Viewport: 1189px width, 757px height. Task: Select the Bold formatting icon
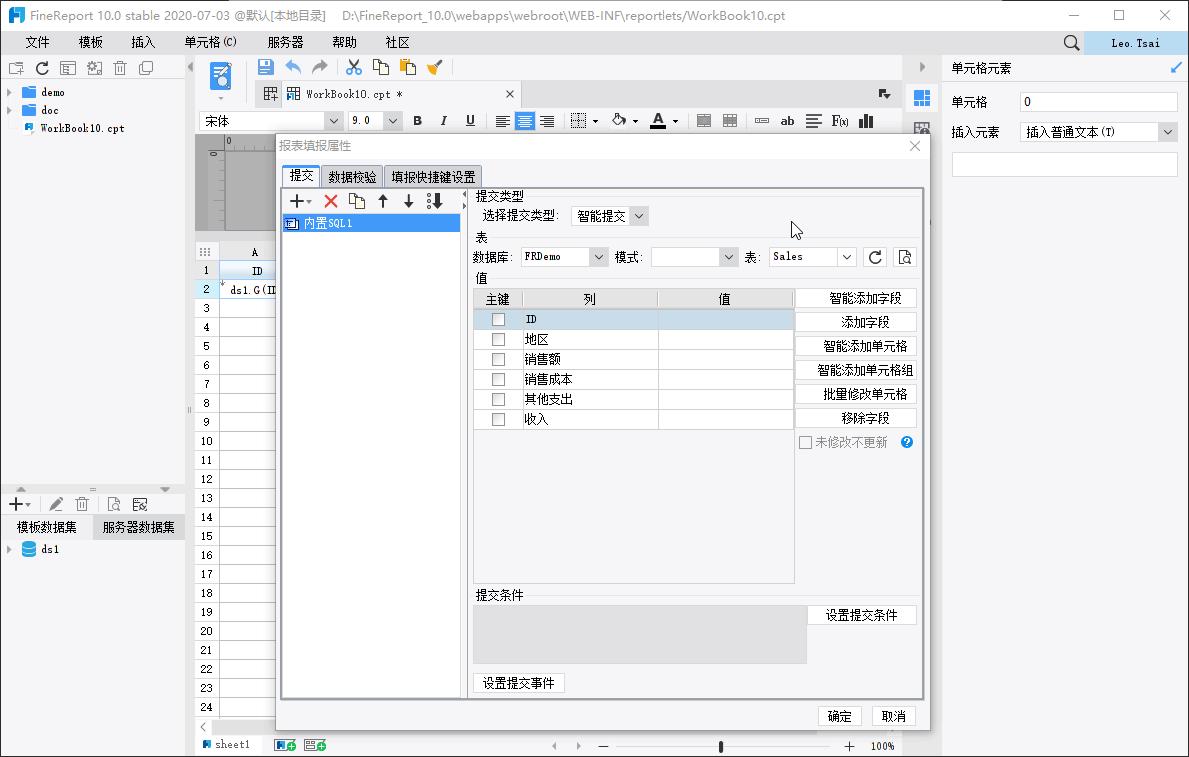tap(417, 120)
